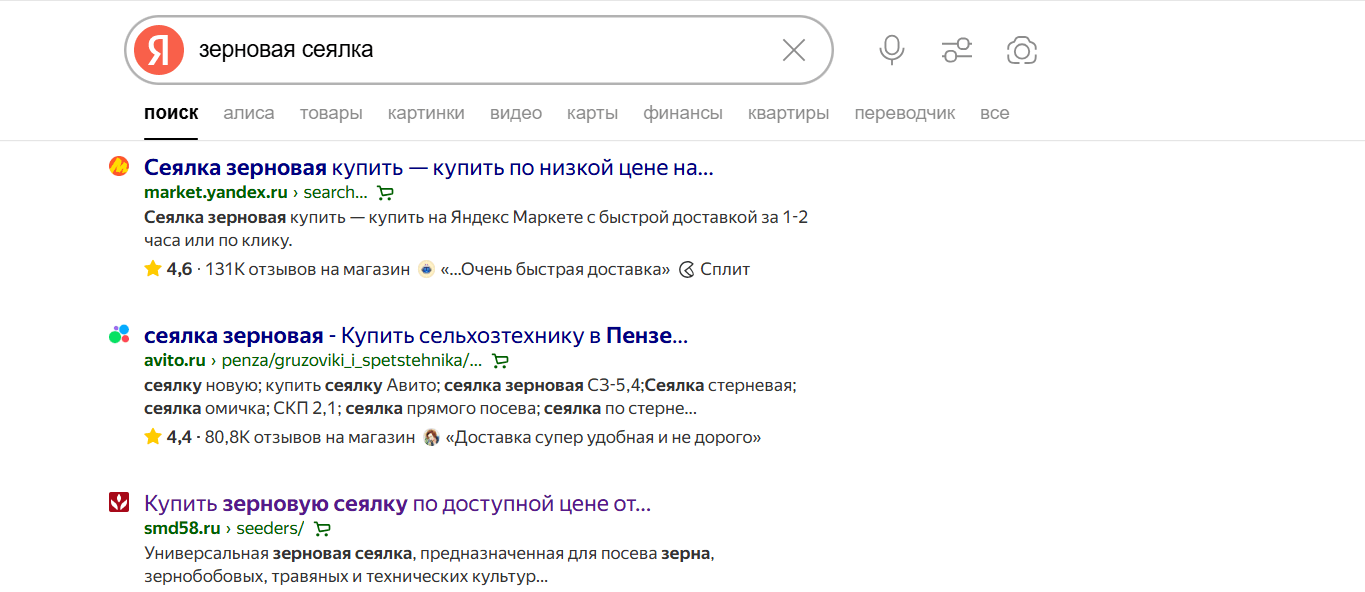Open the переводчик tab
The width and height of the screenshot is (1365, 592).
(904, 113)
